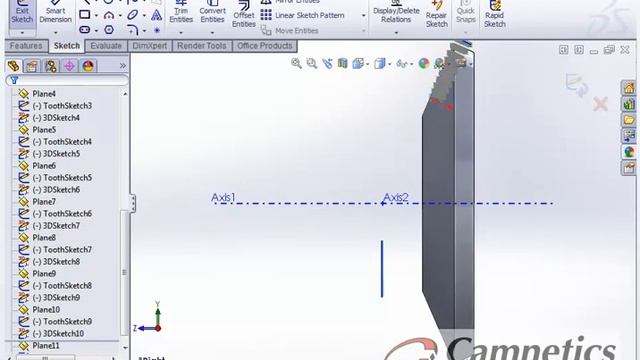Select the Sketch tab

point(67,46)
